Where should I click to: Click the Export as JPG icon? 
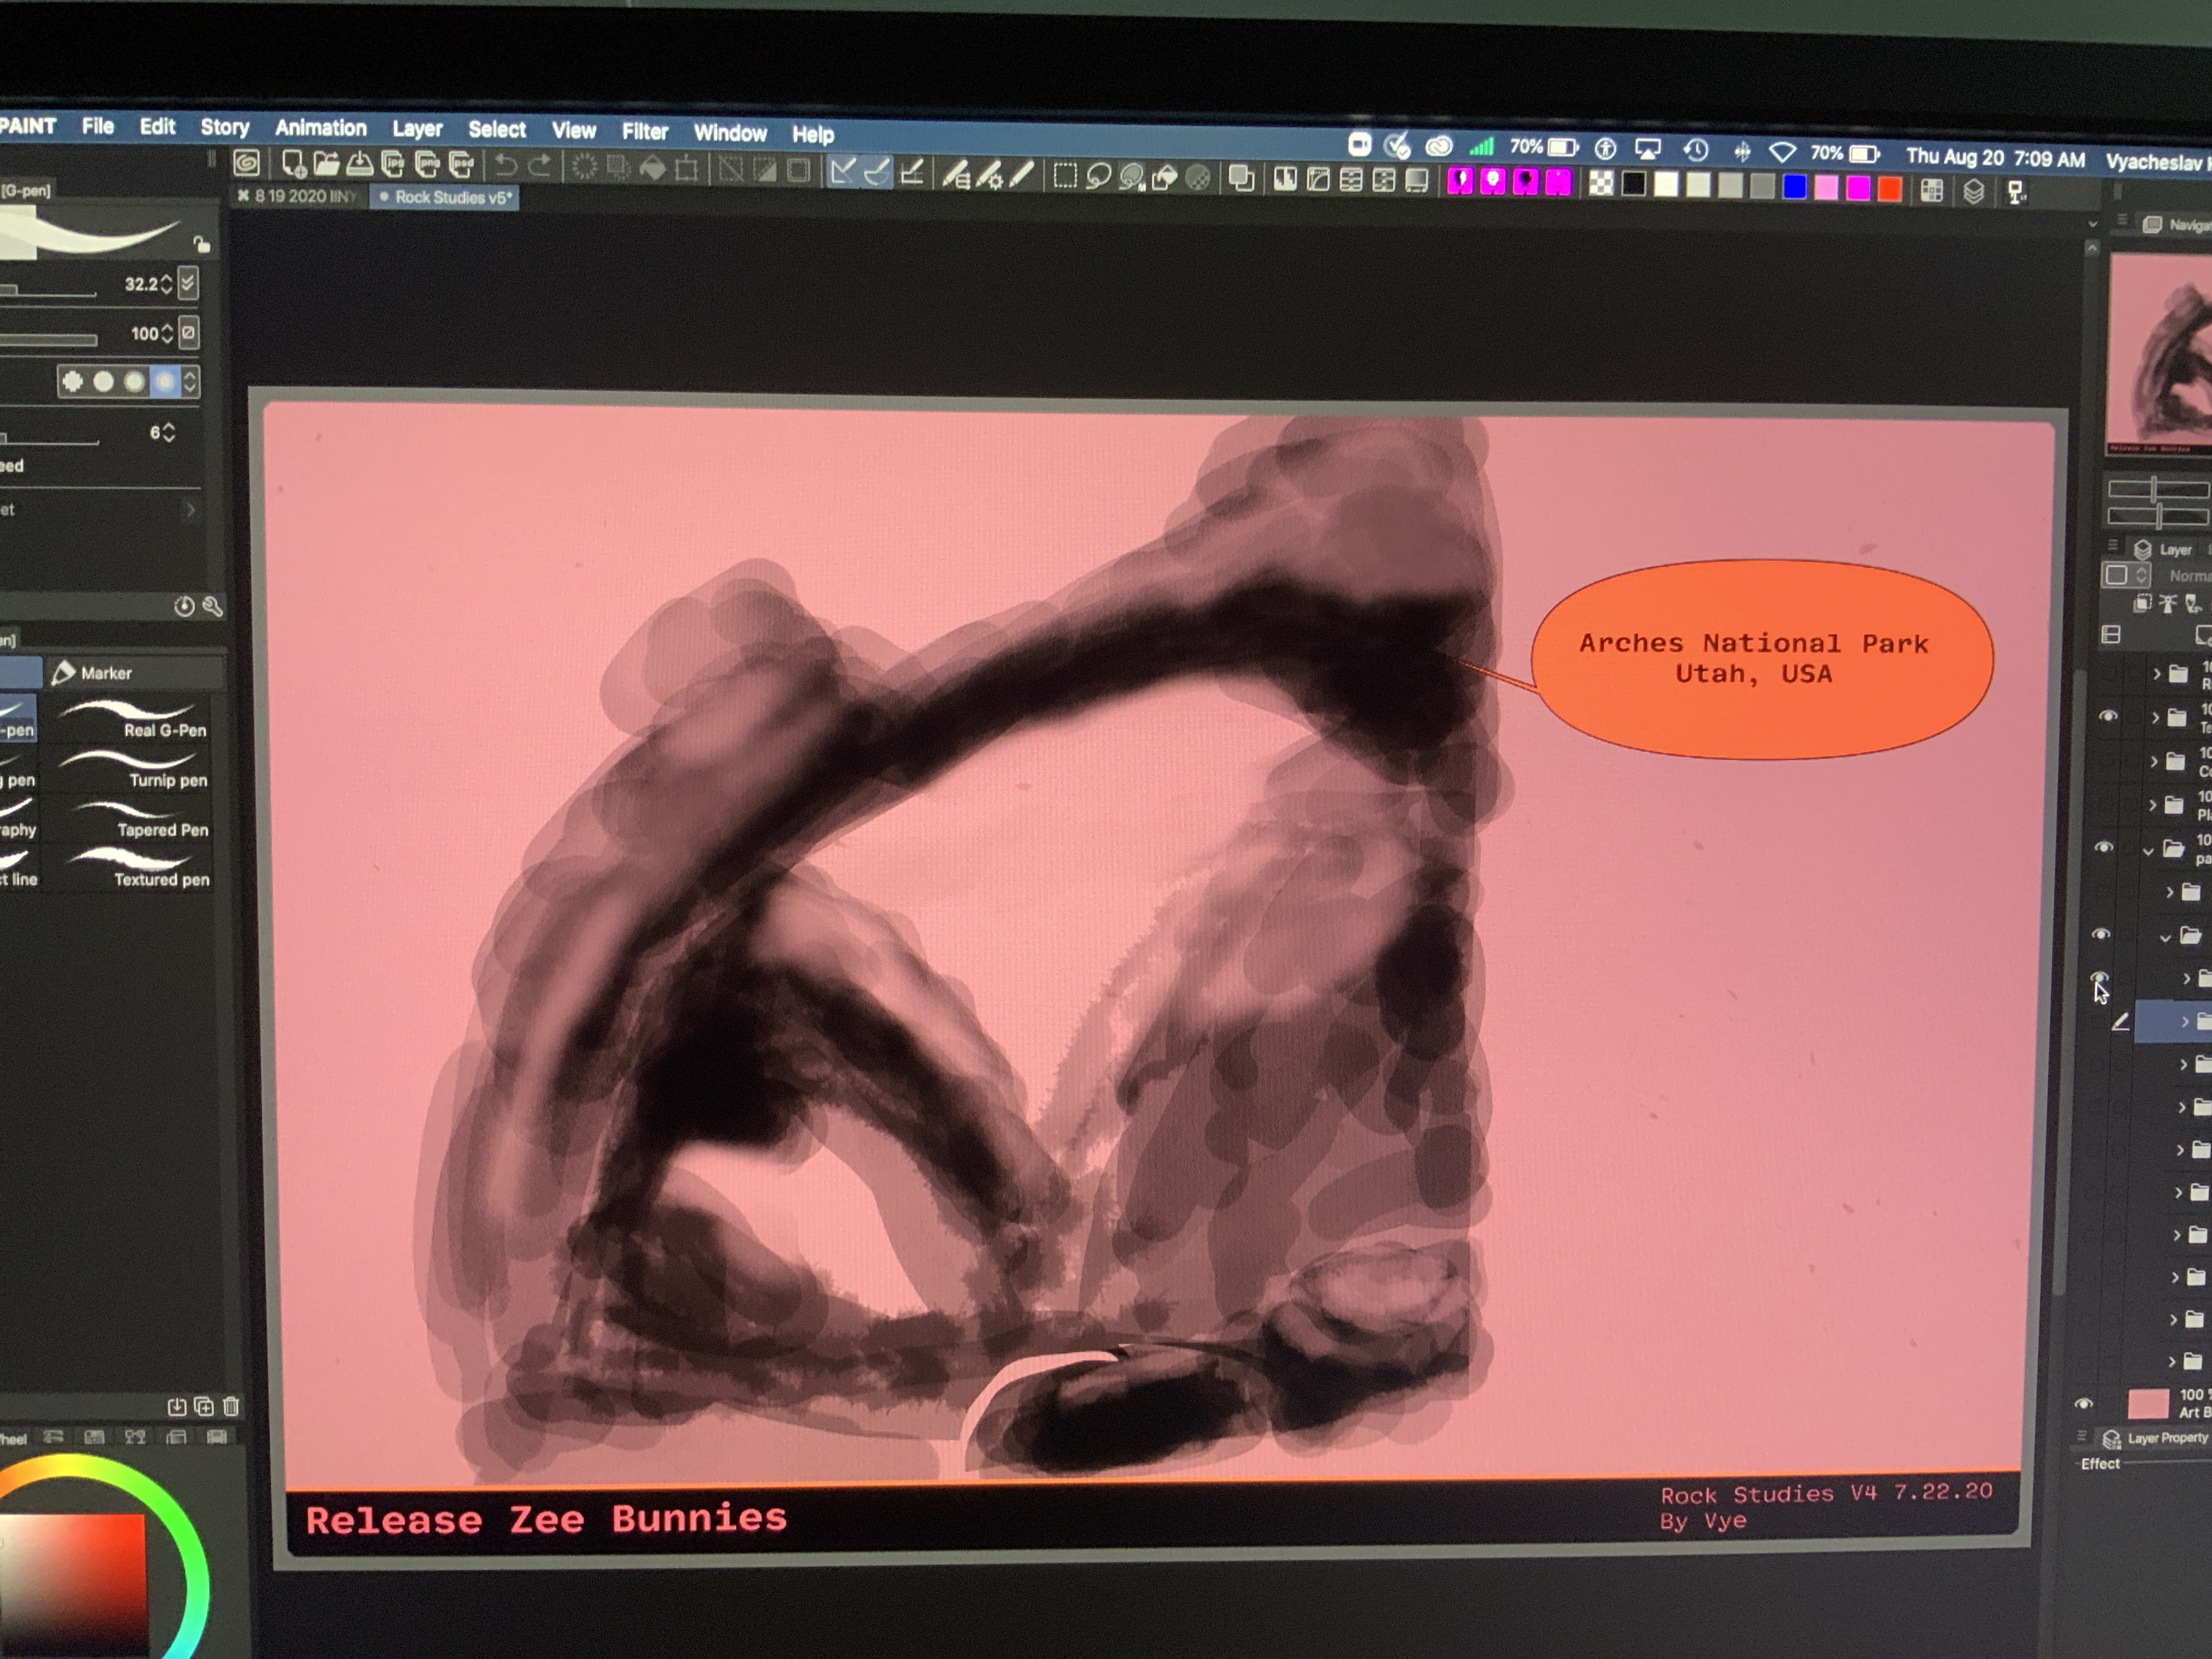pyautogui.click(x=393, y=165)
